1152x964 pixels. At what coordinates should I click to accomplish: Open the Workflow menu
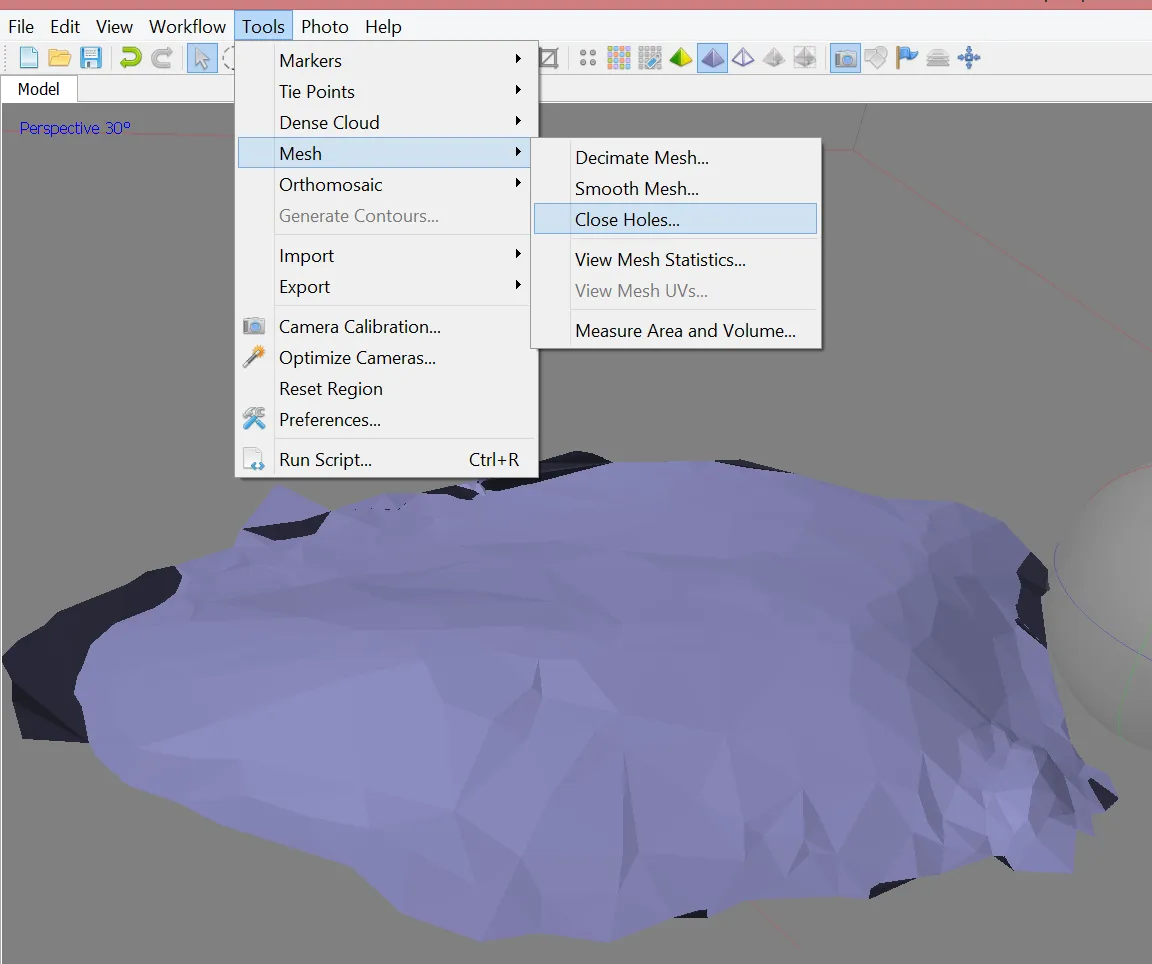click(187, 27)
